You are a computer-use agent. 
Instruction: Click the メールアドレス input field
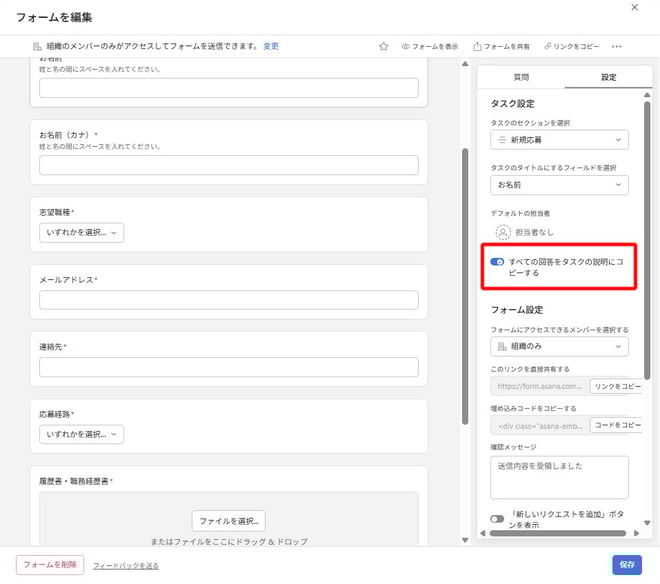(x=228, y=300)
